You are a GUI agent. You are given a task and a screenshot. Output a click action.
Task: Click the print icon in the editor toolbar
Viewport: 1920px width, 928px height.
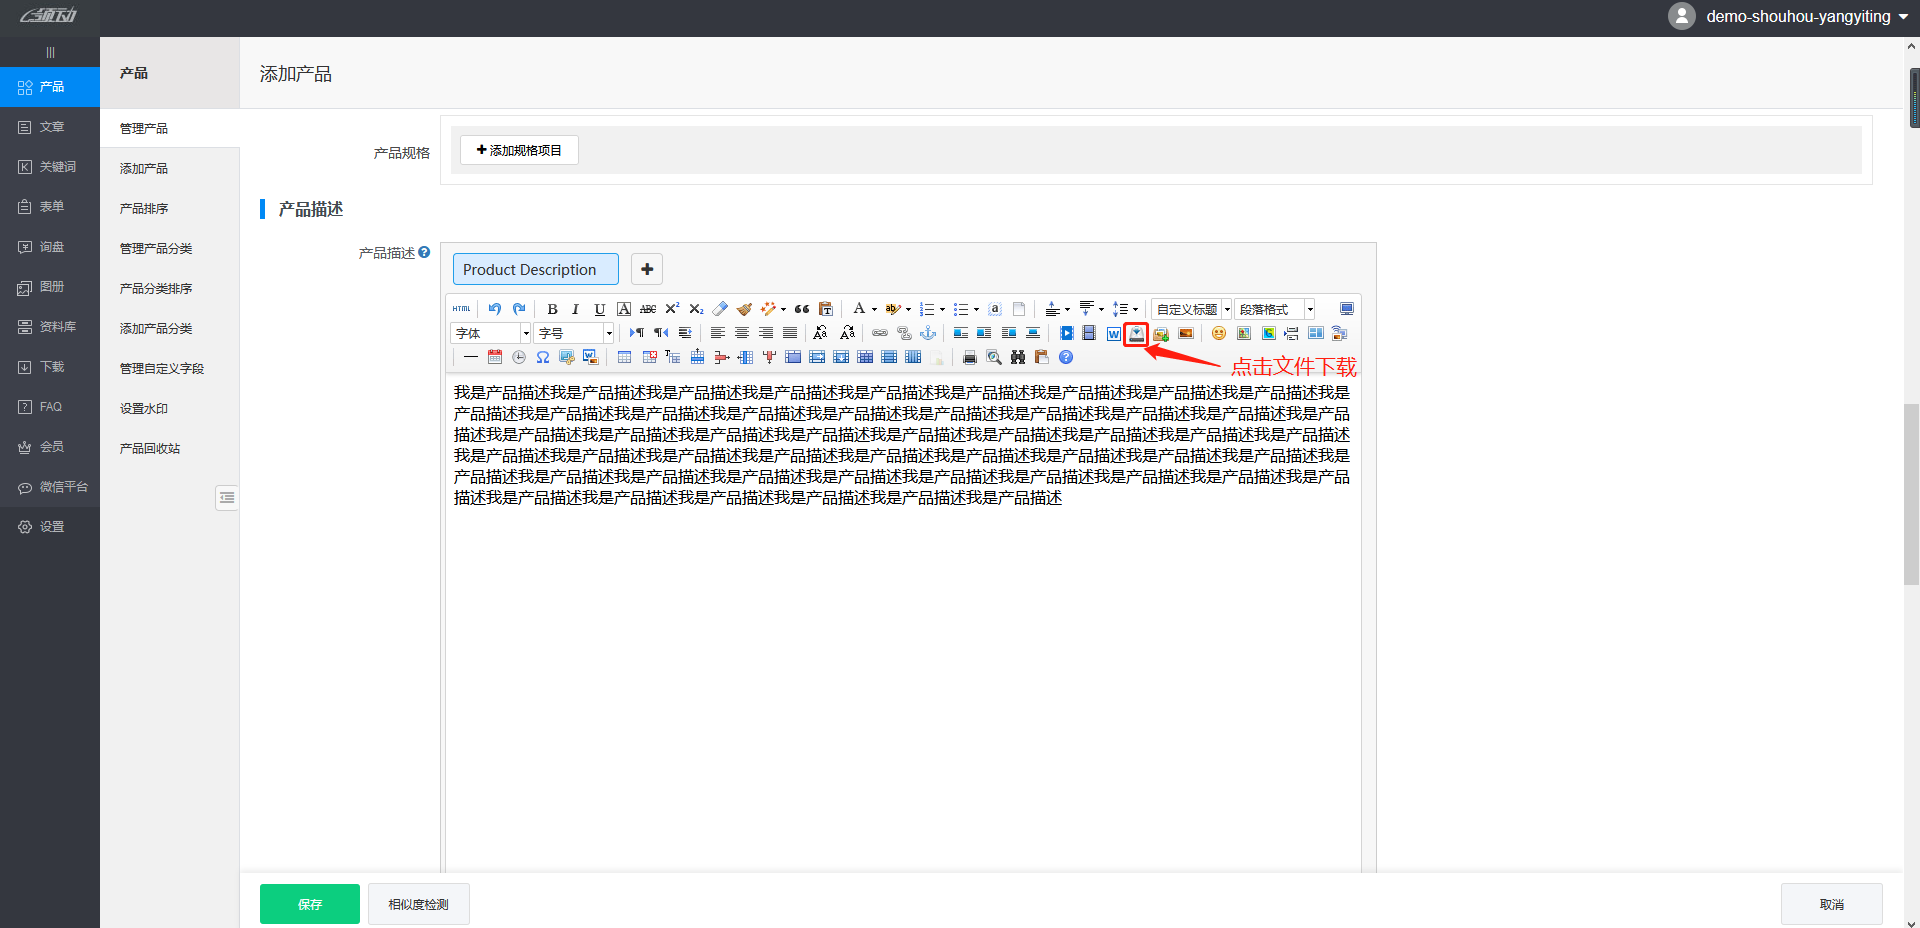click(x=969, y=358)
